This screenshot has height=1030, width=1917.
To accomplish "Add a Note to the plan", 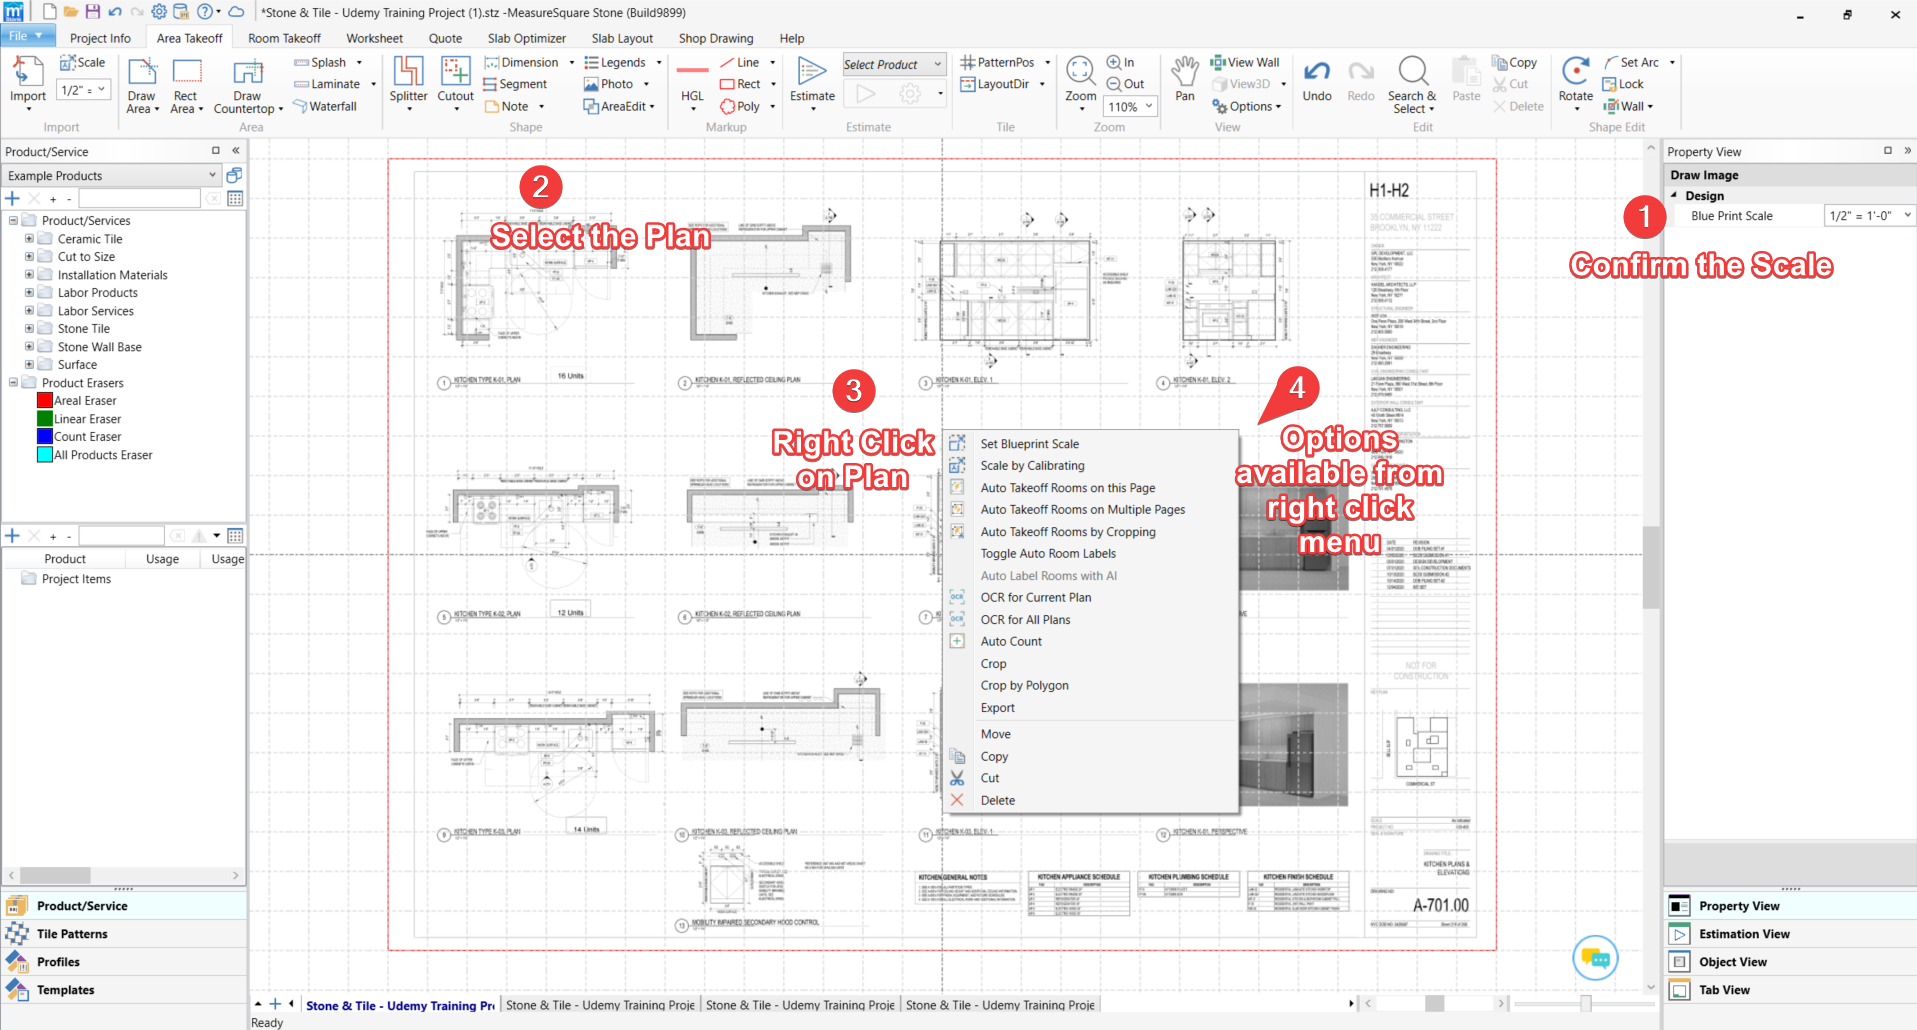I will [507, 106].
